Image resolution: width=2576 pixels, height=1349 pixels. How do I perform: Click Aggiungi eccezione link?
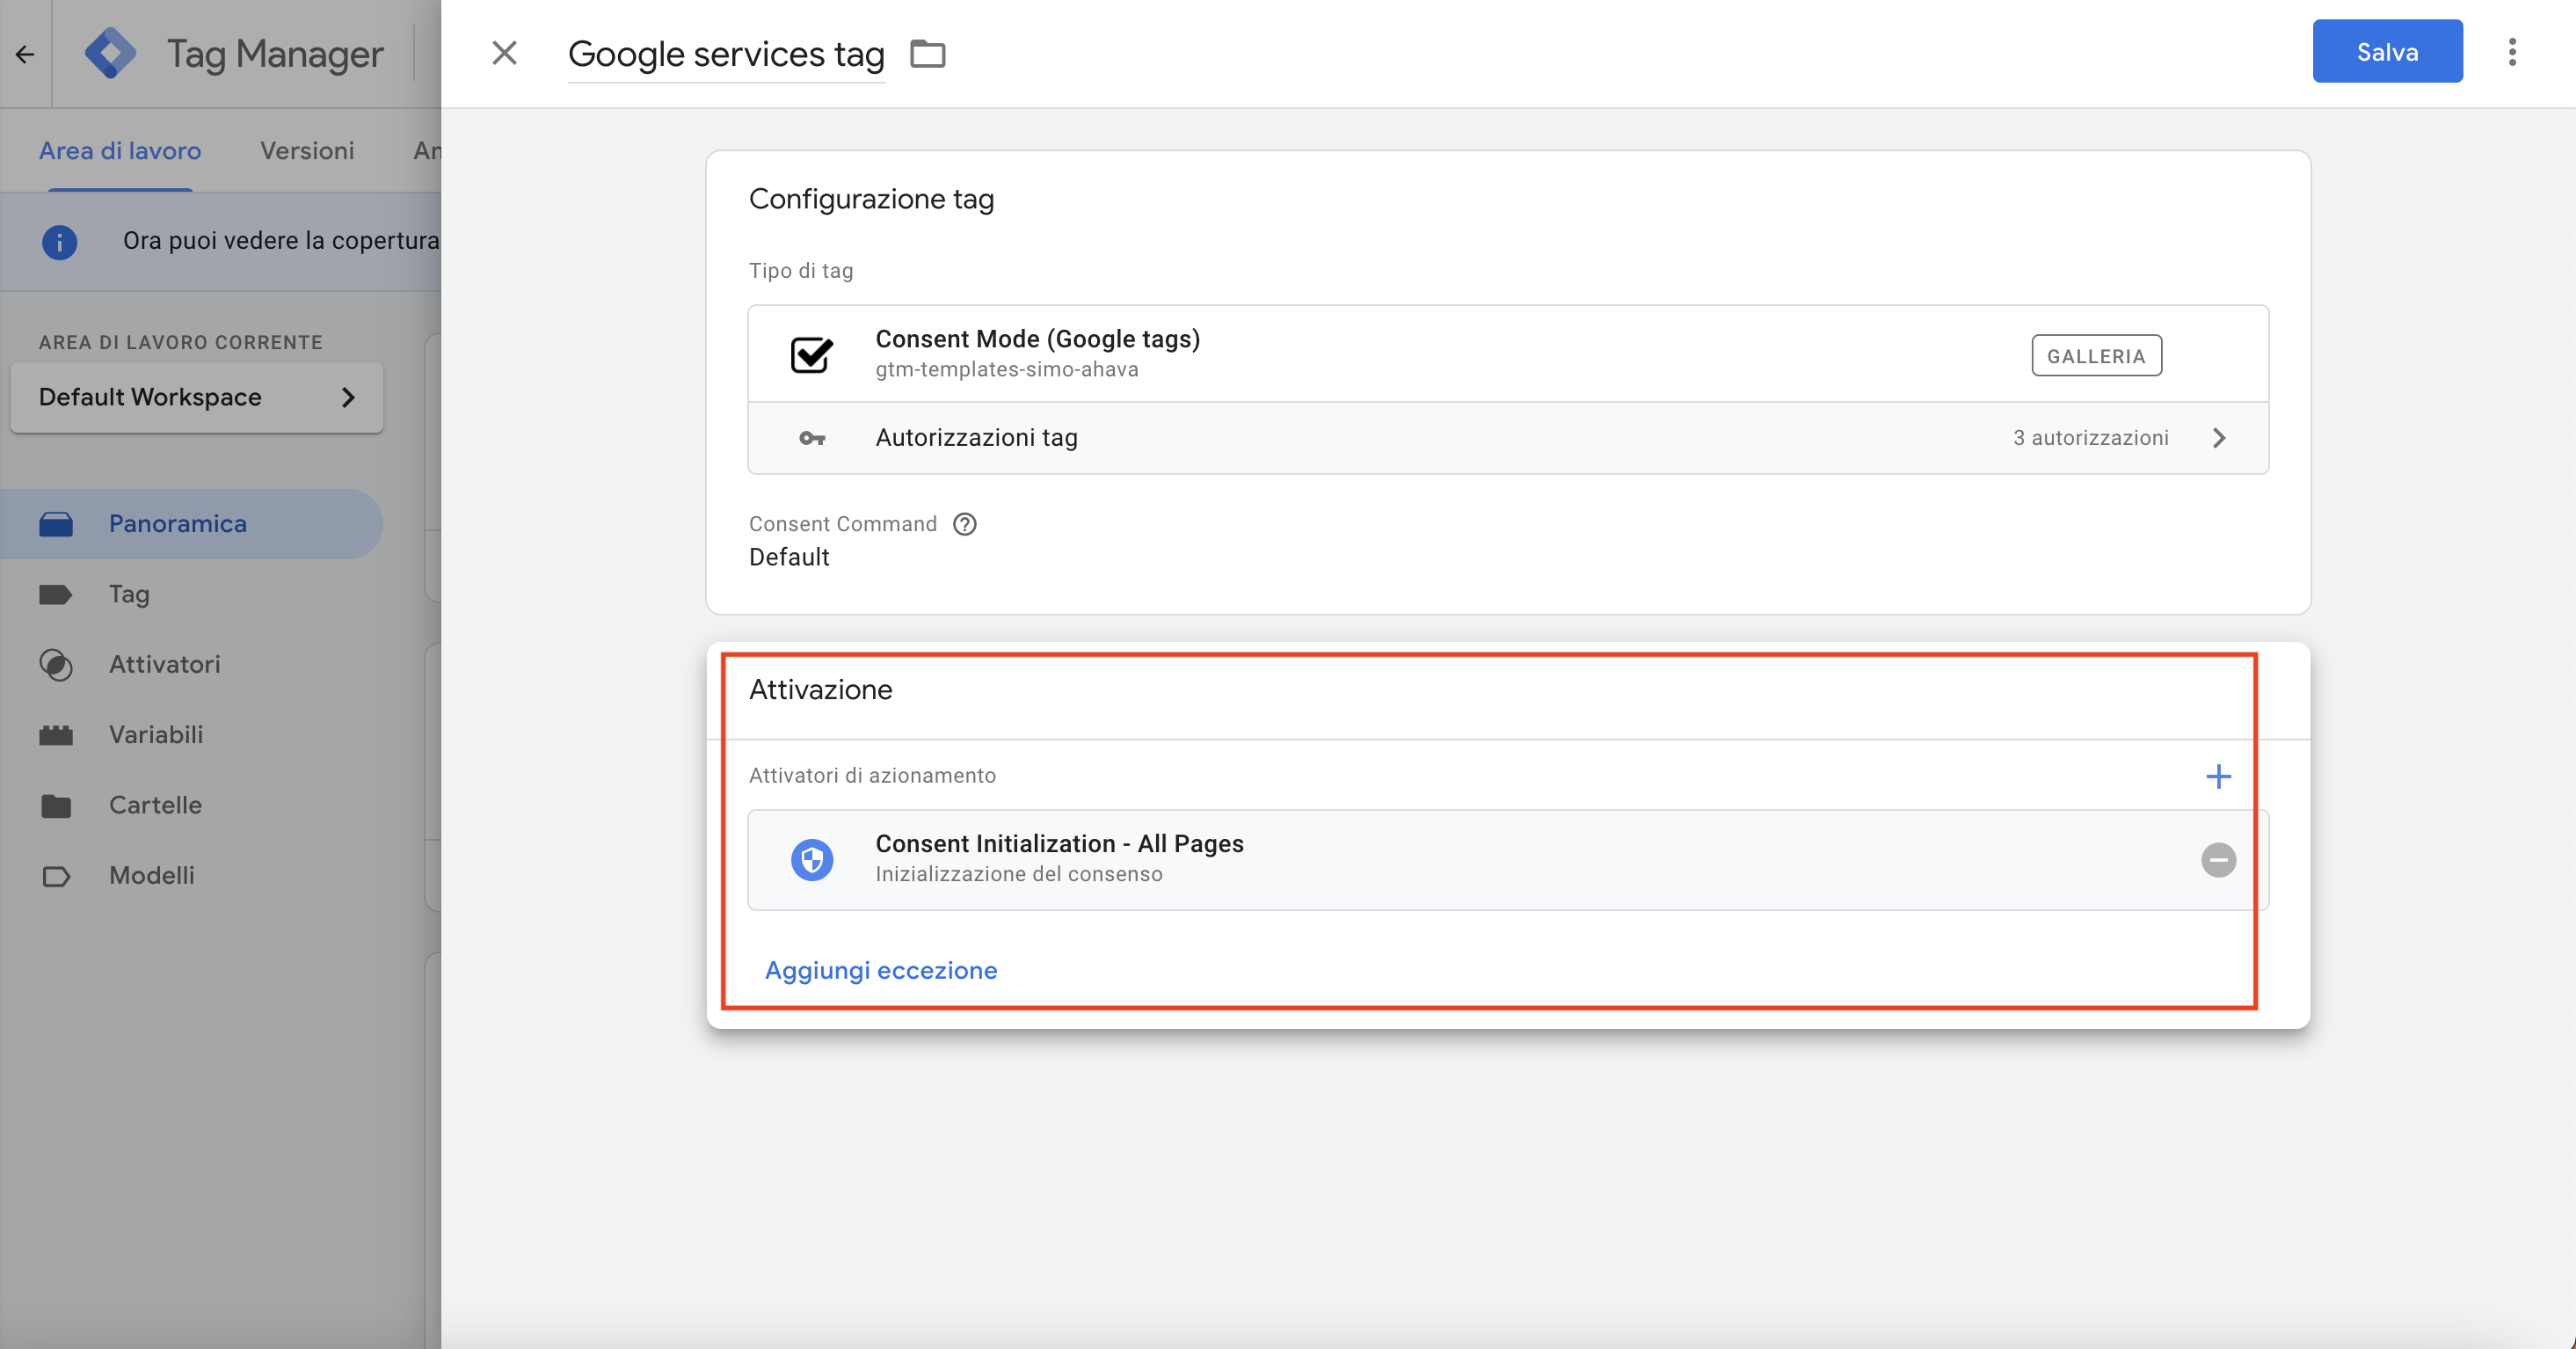[881, 970]
